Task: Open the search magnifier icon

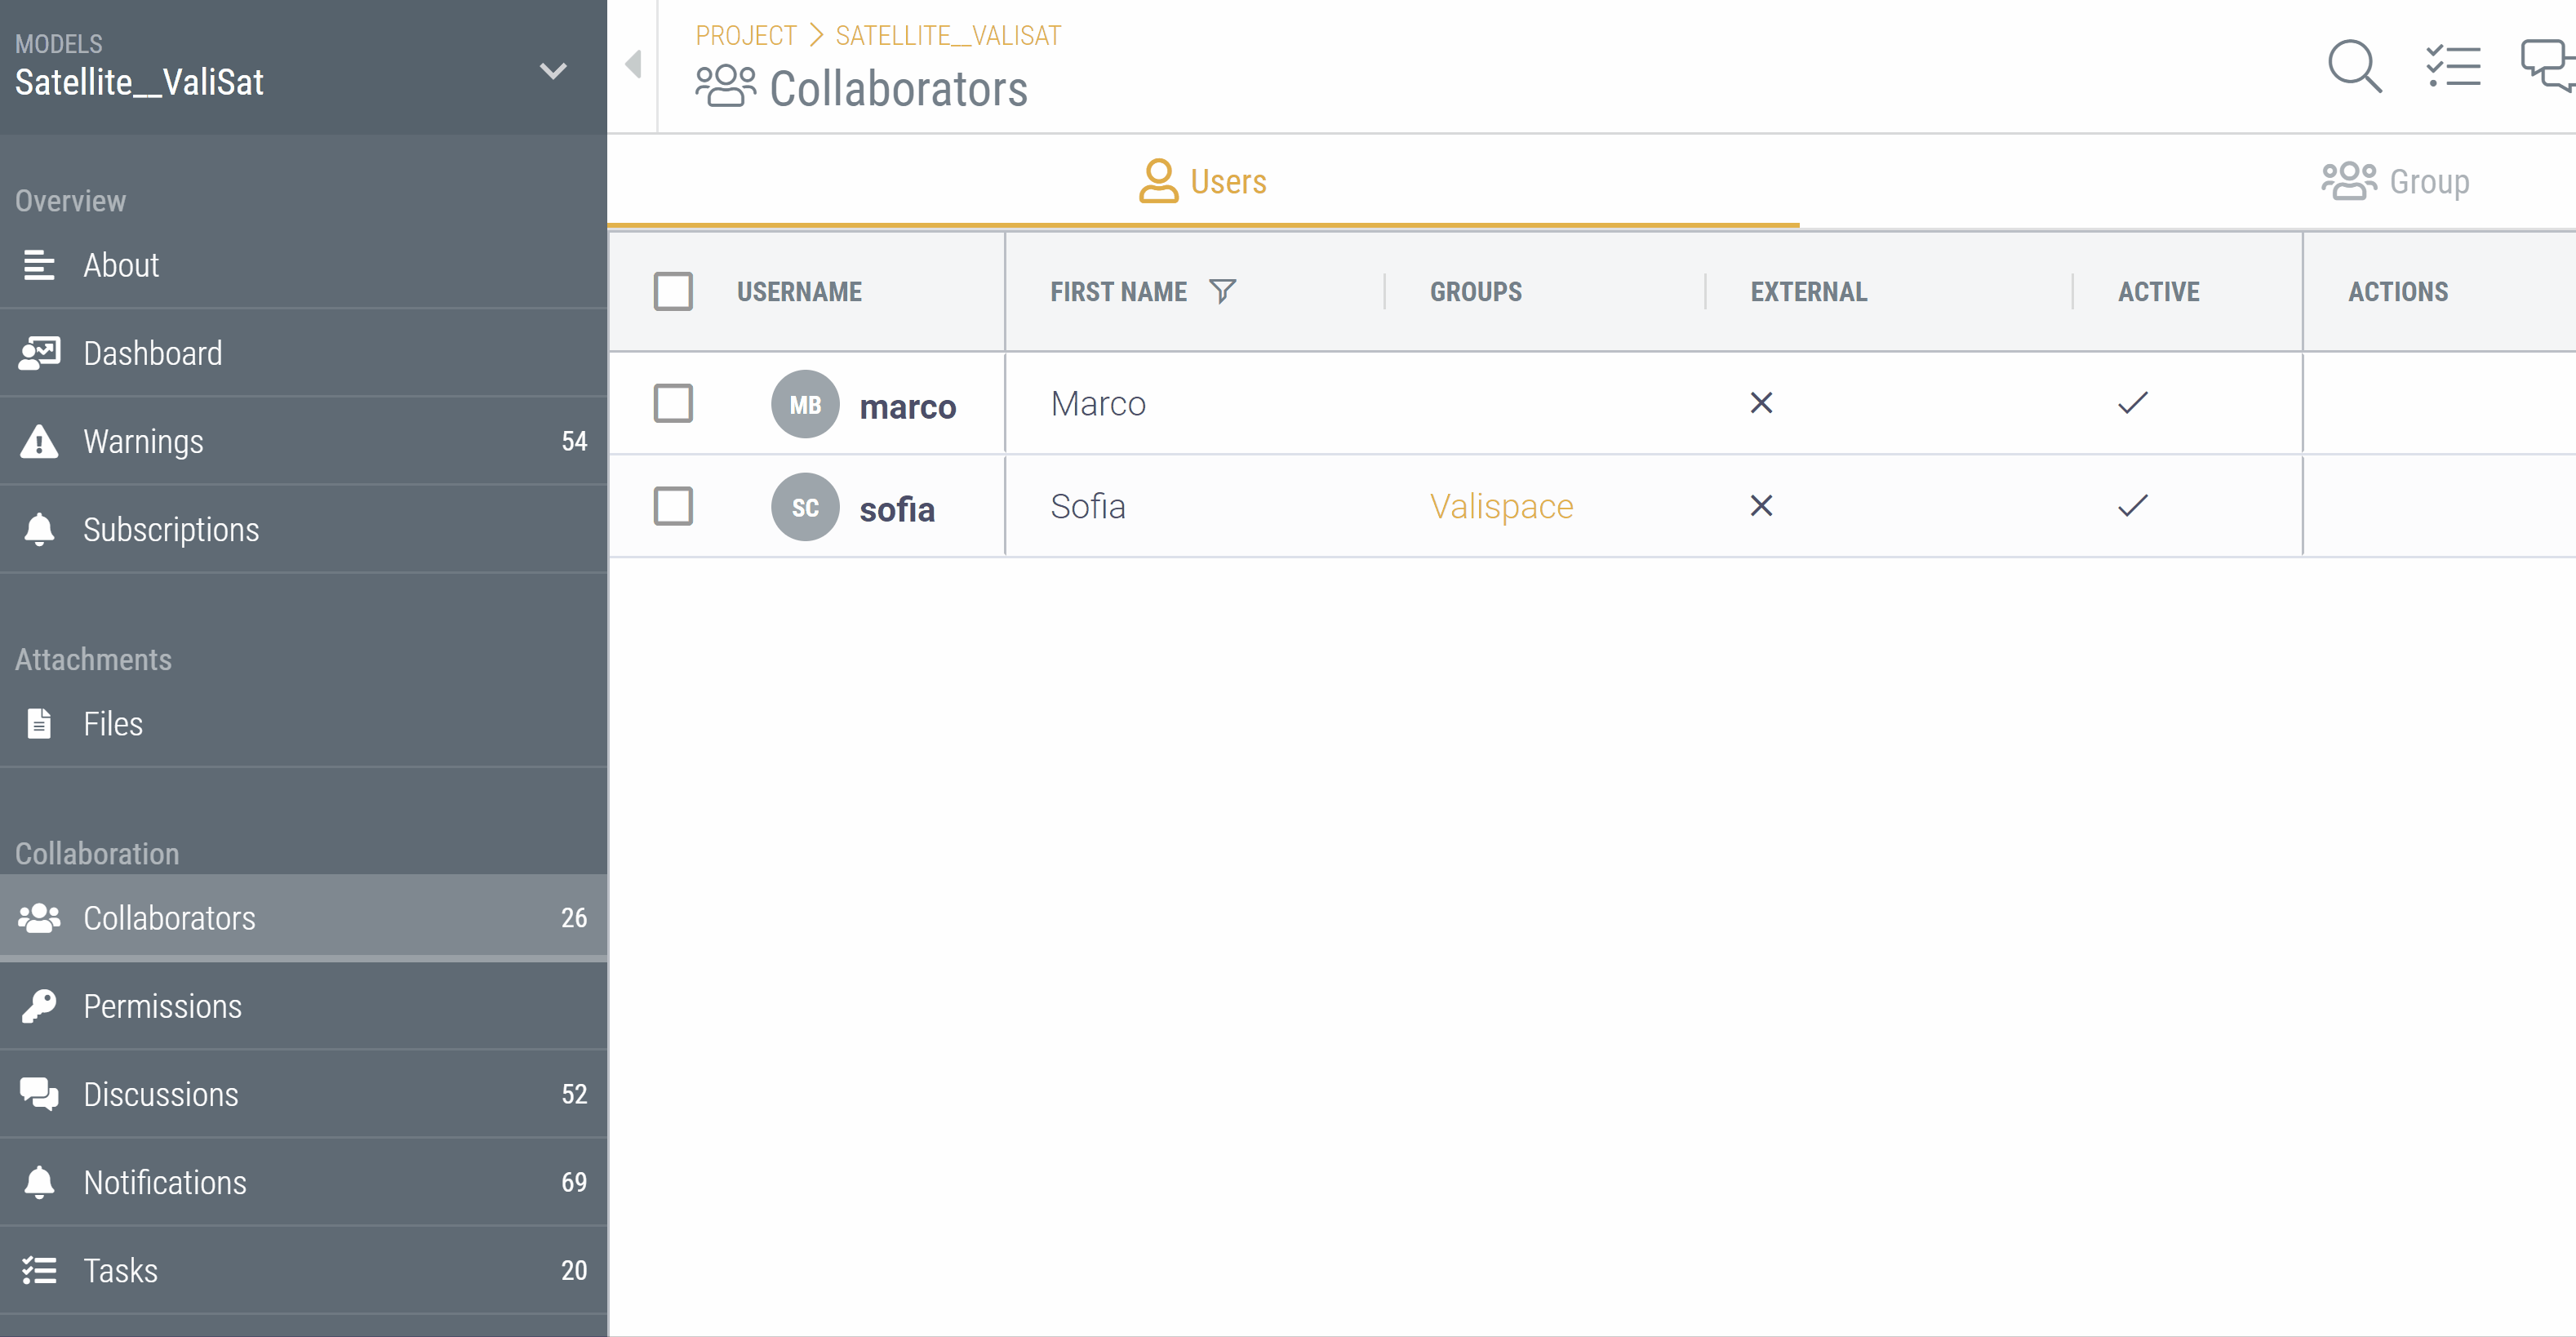Action: 2353,66
